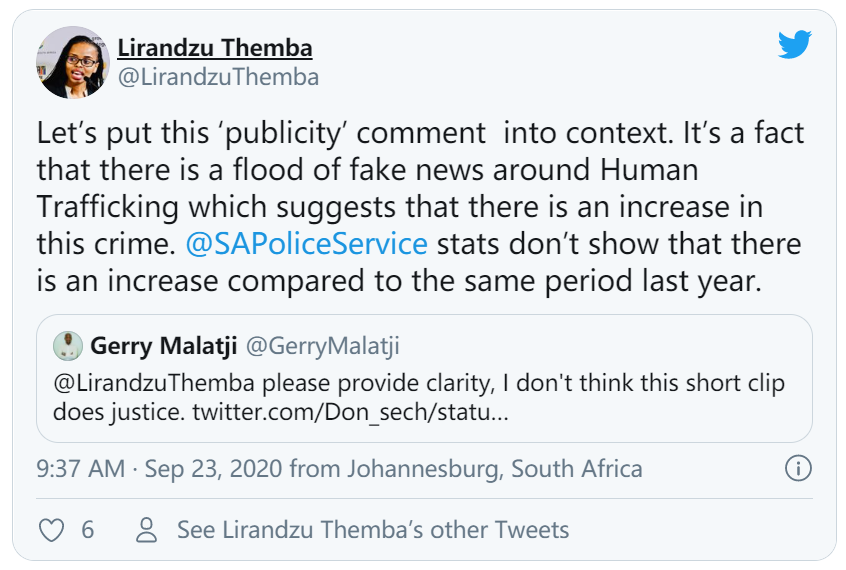
Task: See Lirandzu Themba's other Tweets
Action: (x=372, y=529)
